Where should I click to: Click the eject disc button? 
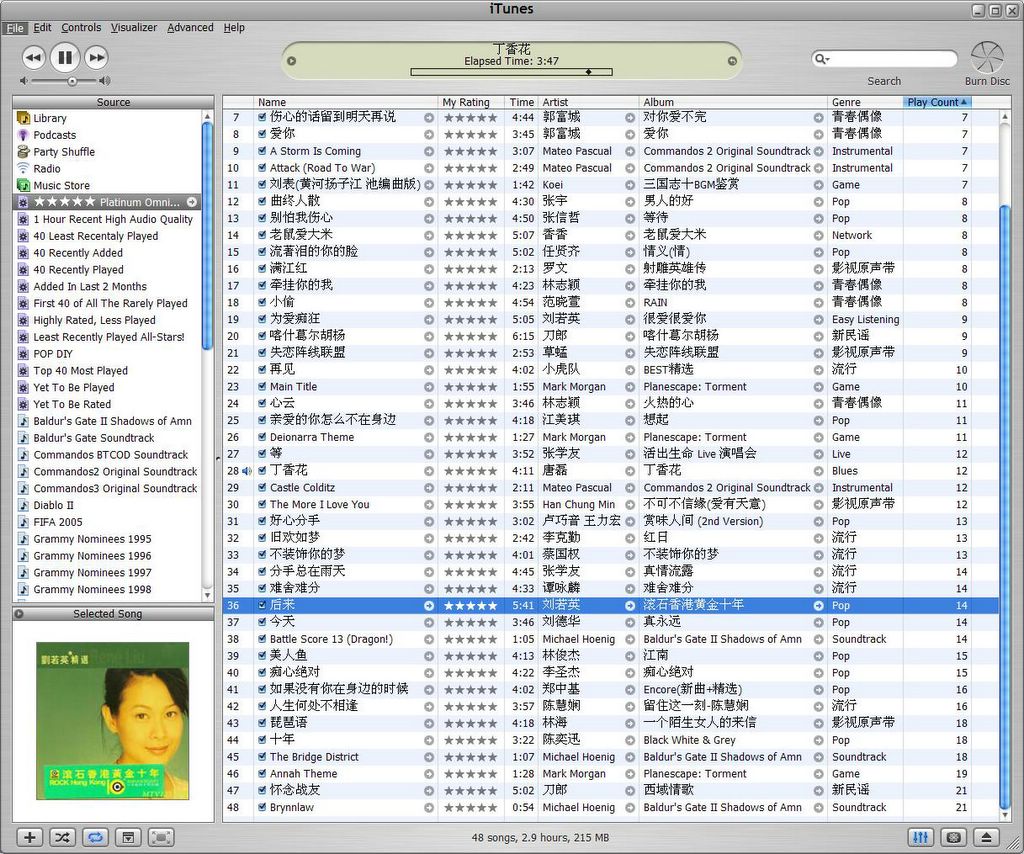[x=987, y=837]
